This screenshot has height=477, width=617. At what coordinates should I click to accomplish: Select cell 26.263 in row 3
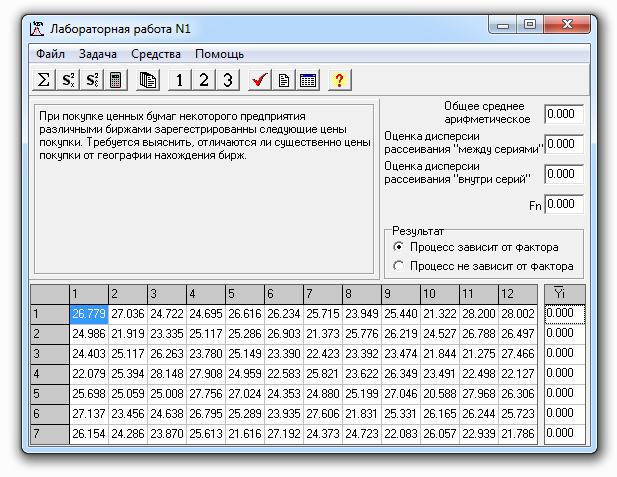point(167,354)
